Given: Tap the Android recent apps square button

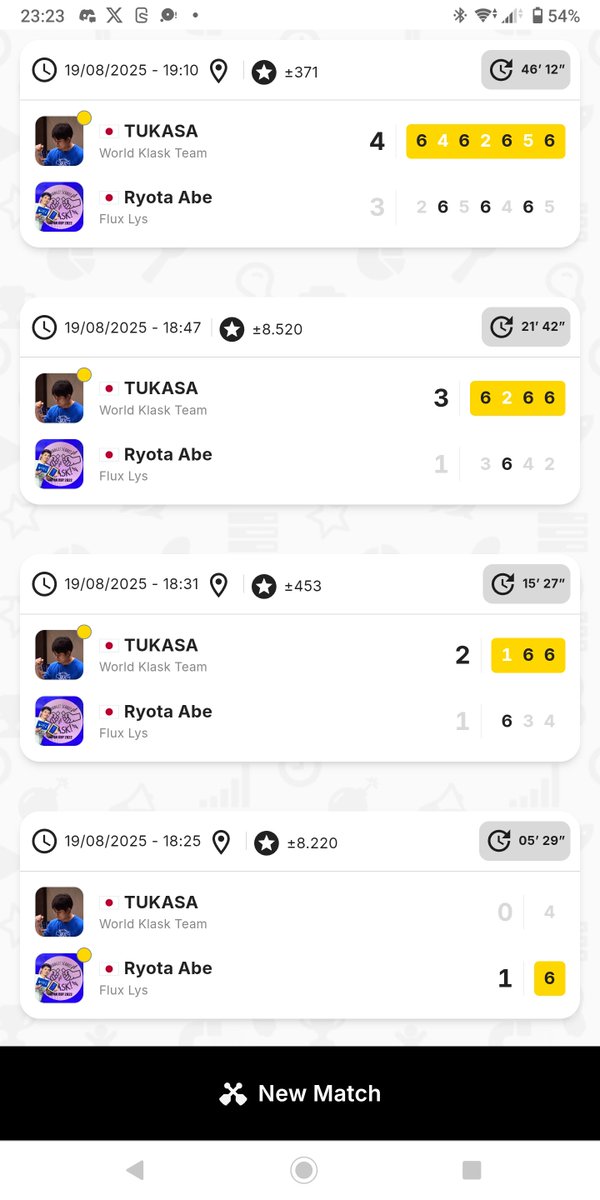Looking at the screenshot, I should 472,1170.
